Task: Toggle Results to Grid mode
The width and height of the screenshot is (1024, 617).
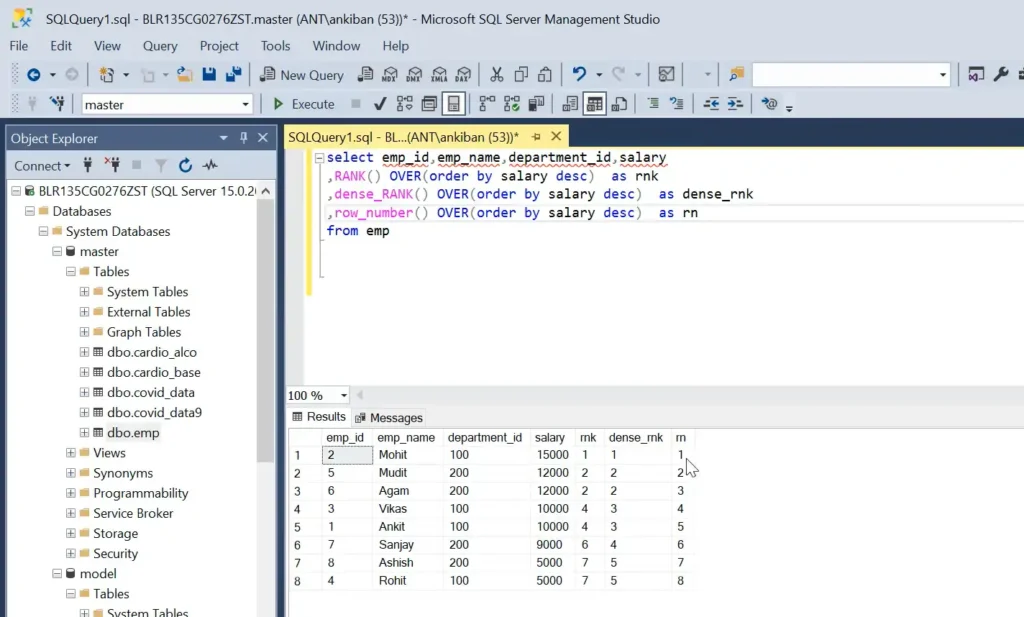Action: [595, 104]
